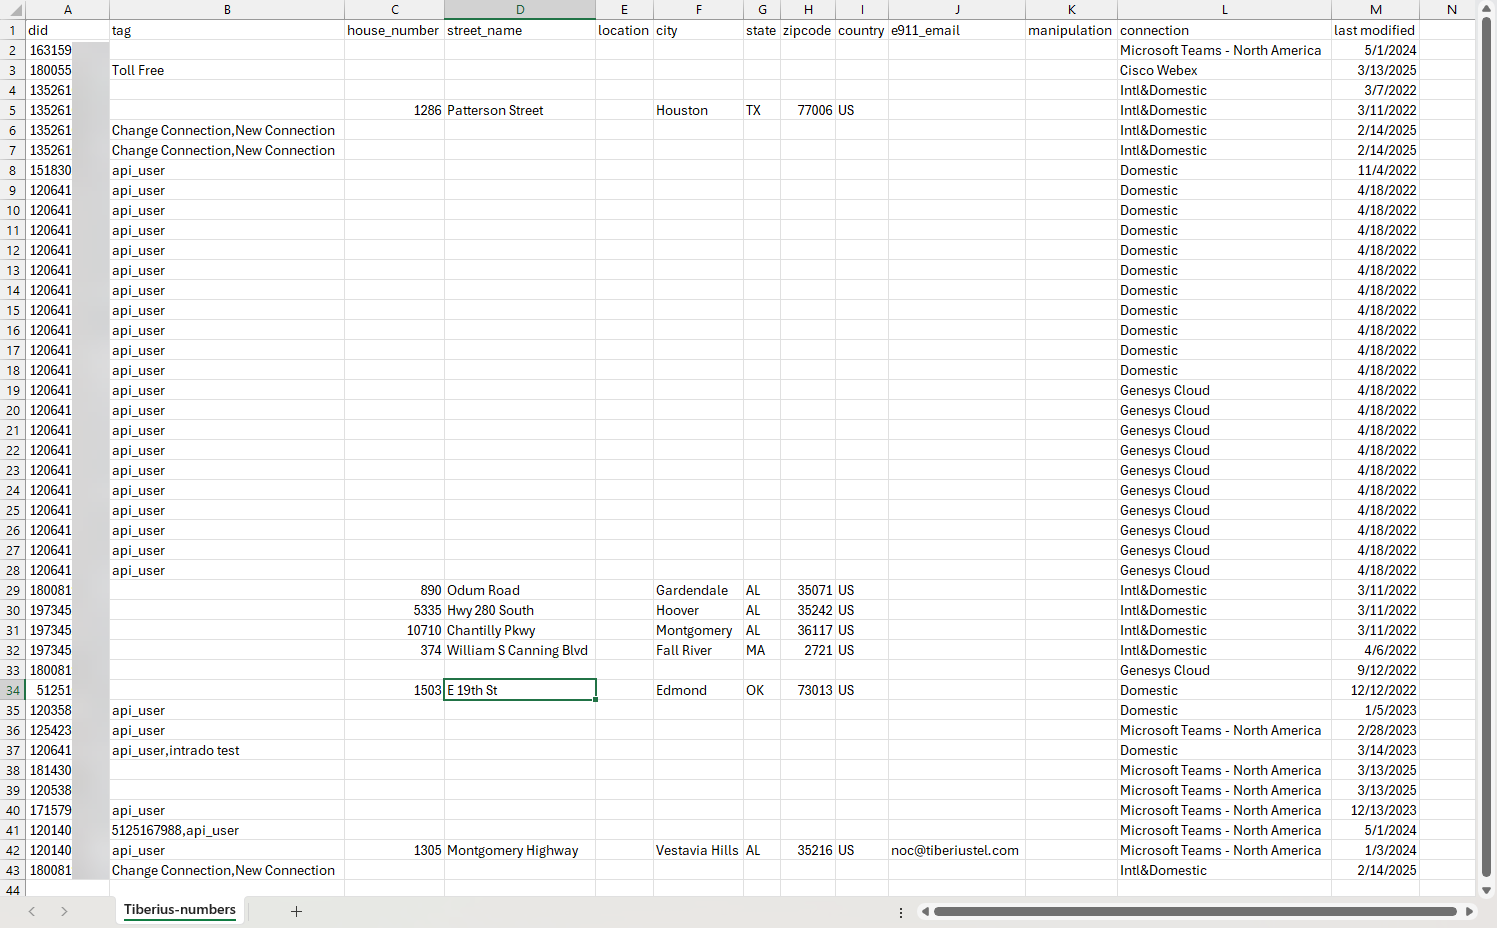Screen dimensions: 1497x928
Task: Select the 'Montgomery Highway' cell
Action: (520, 850)
